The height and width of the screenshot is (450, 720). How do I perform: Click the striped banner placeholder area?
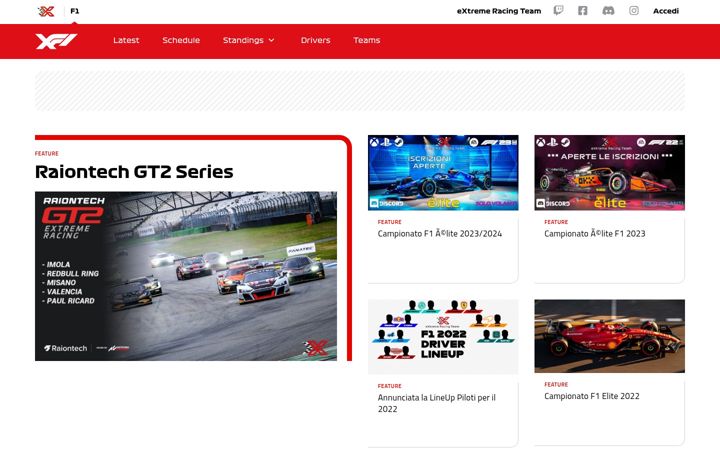[x=360, y=91]
